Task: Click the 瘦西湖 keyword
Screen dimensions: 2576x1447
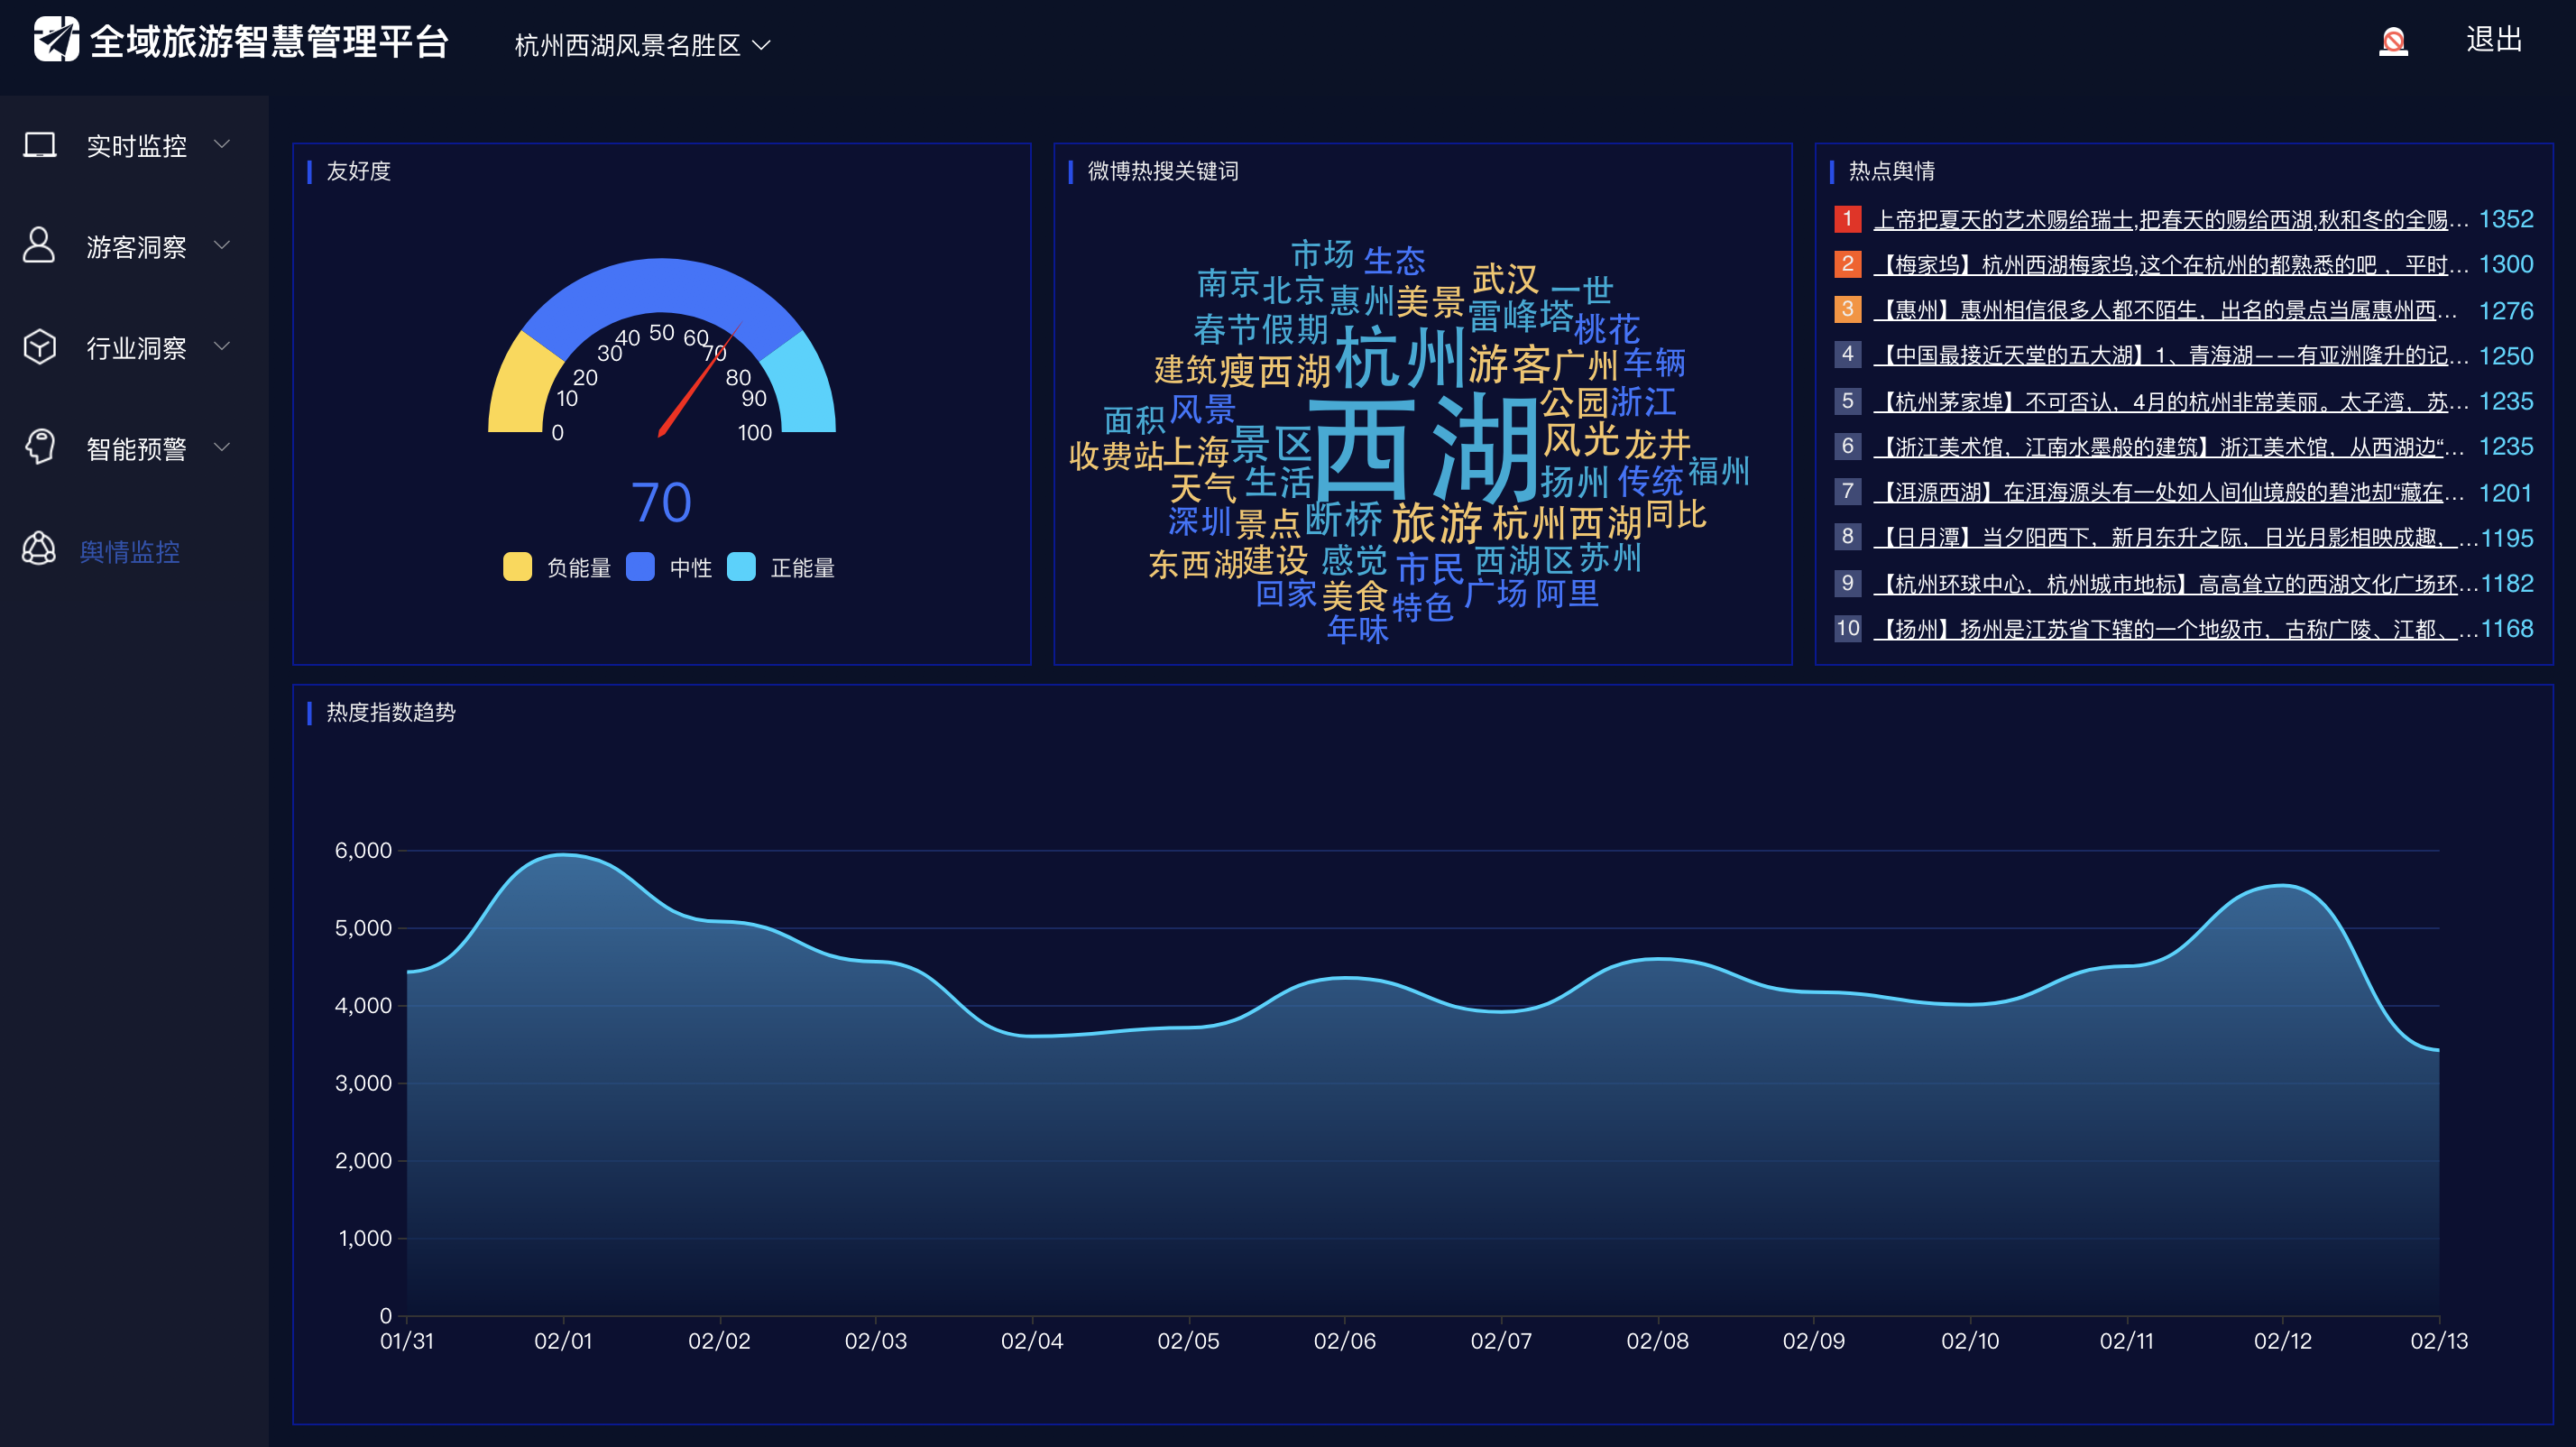Action: [x=1275, y=371]
